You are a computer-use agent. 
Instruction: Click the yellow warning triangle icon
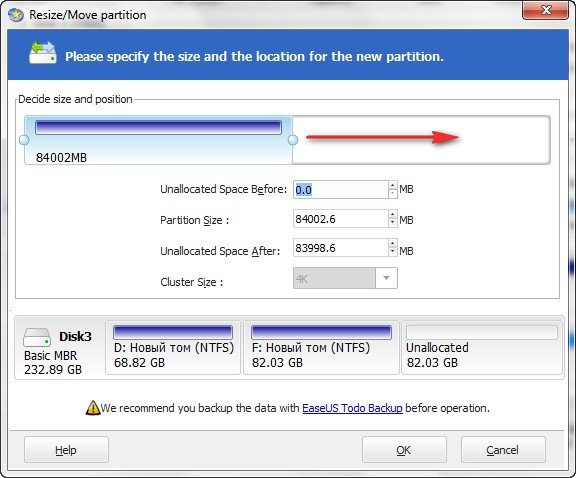pyautogui.click(x=93, y=408)
